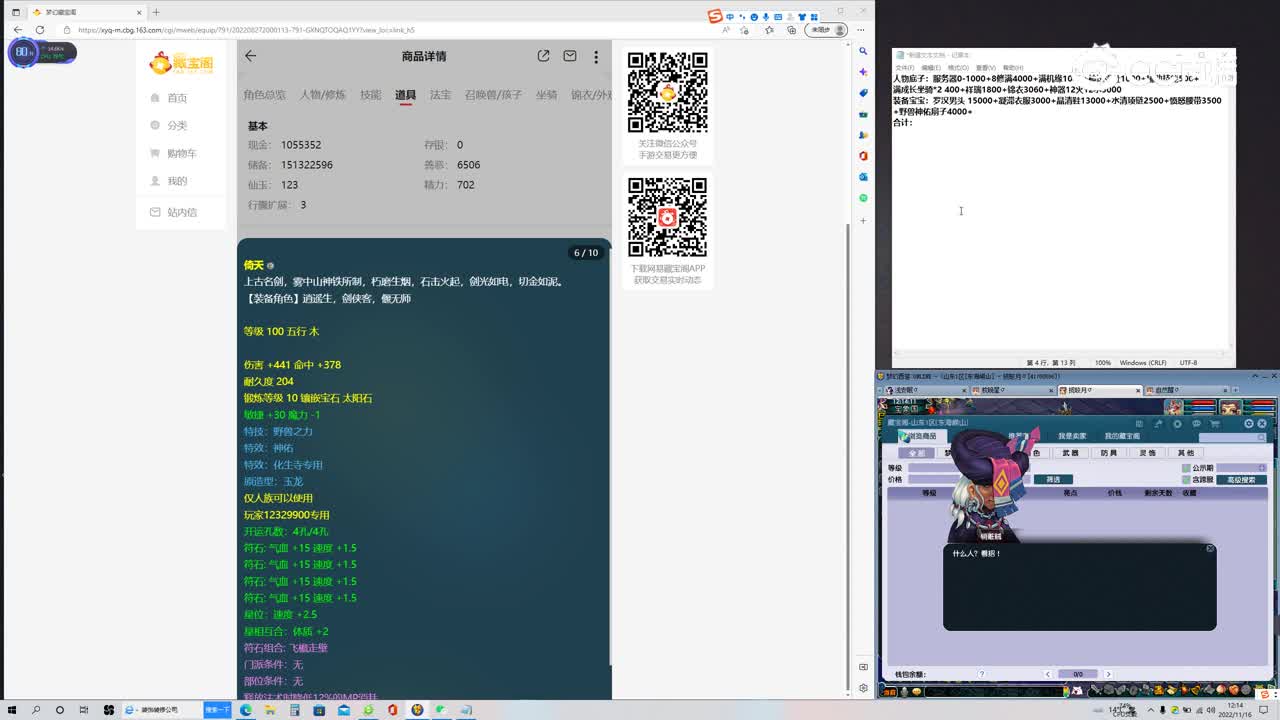Click the search input box in 藏宝阁 window
The height and width of the screenshot is (720, 1280).
point(1230,435)
